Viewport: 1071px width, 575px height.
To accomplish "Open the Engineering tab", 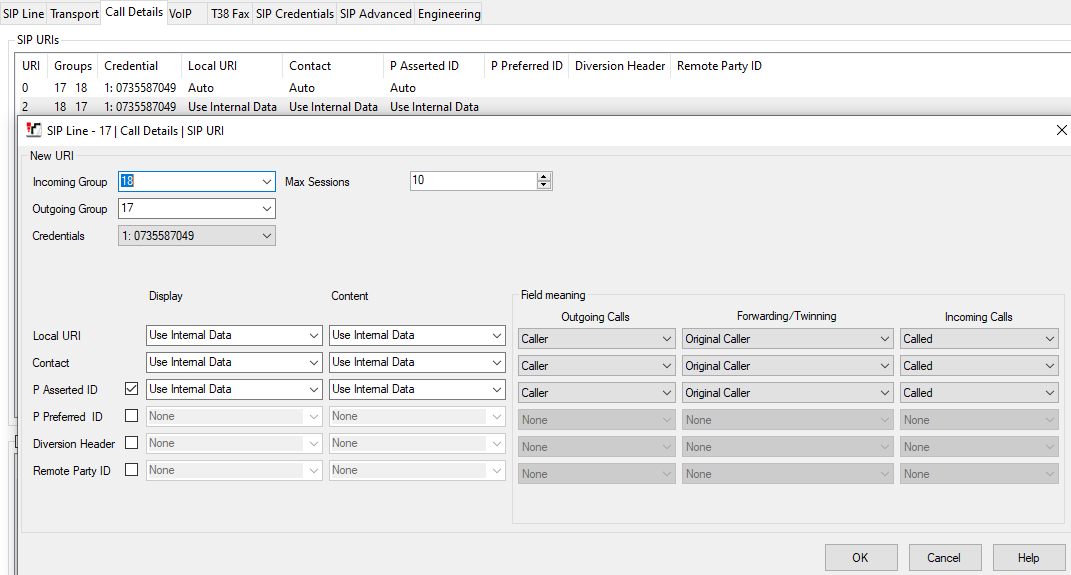I will point(449,14).
